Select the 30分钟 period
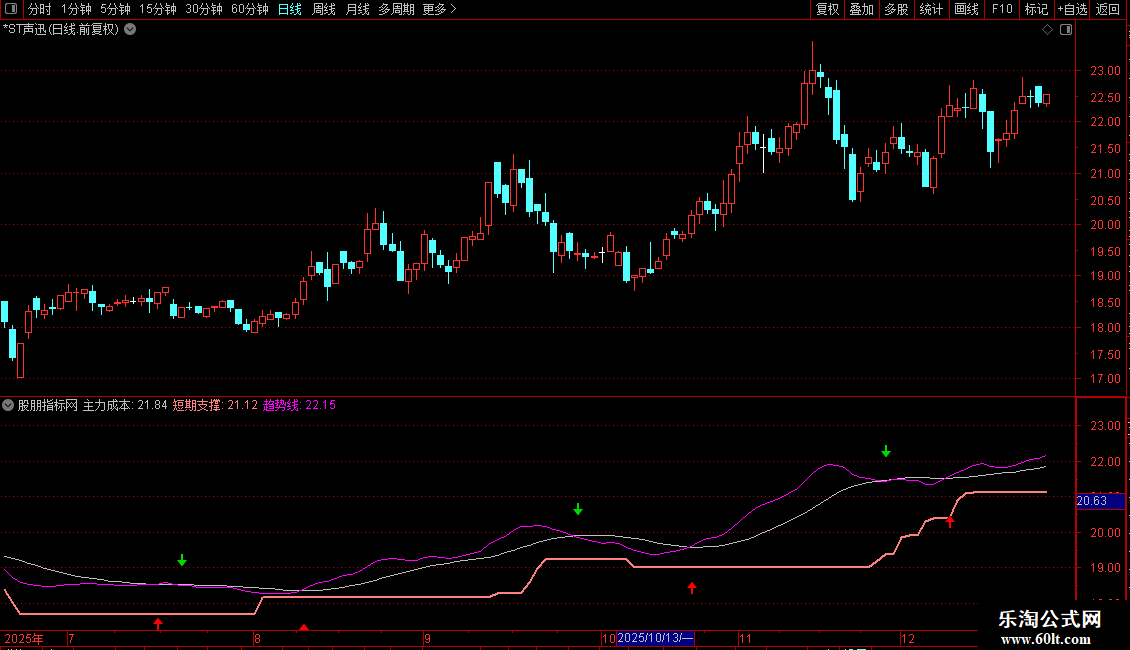This screenshot has width=1130, height=650. (x=204, y=9)
